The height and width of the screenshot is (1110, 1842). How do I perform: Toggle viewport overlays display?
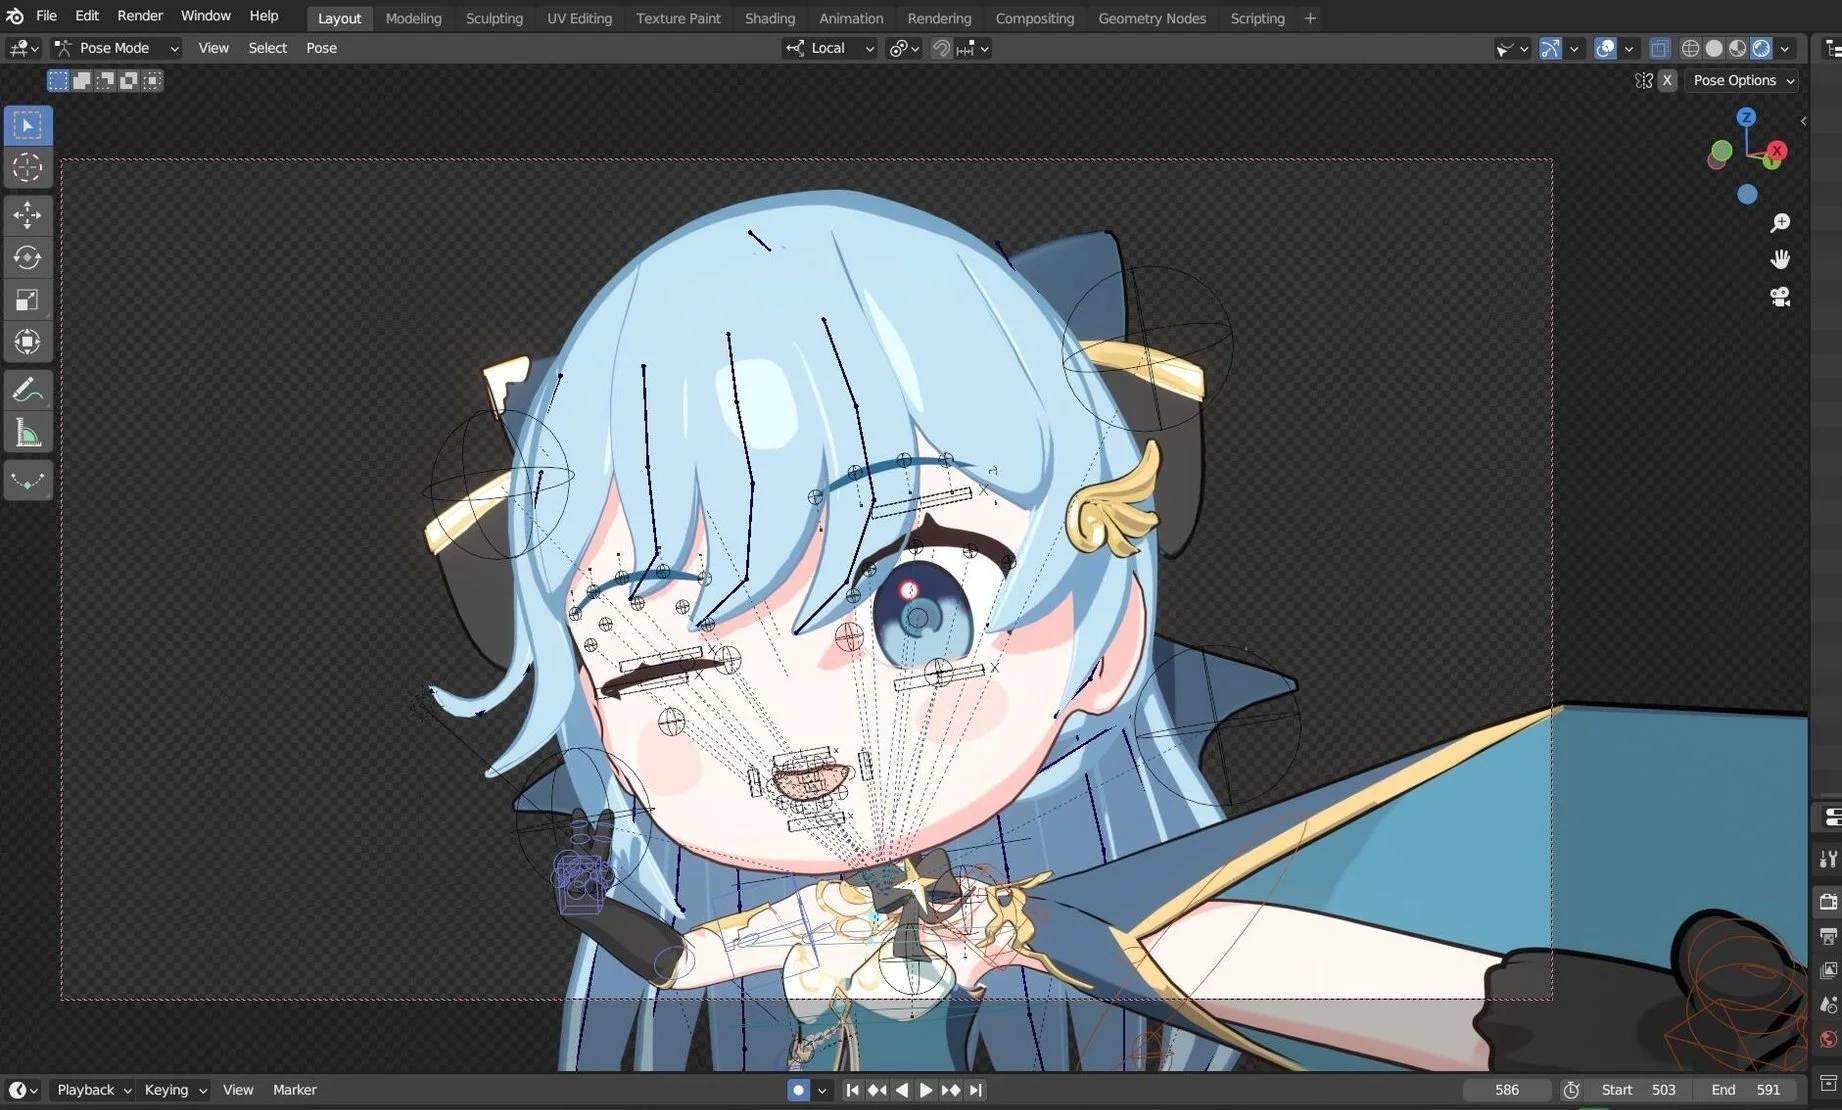coord(1605,48)
